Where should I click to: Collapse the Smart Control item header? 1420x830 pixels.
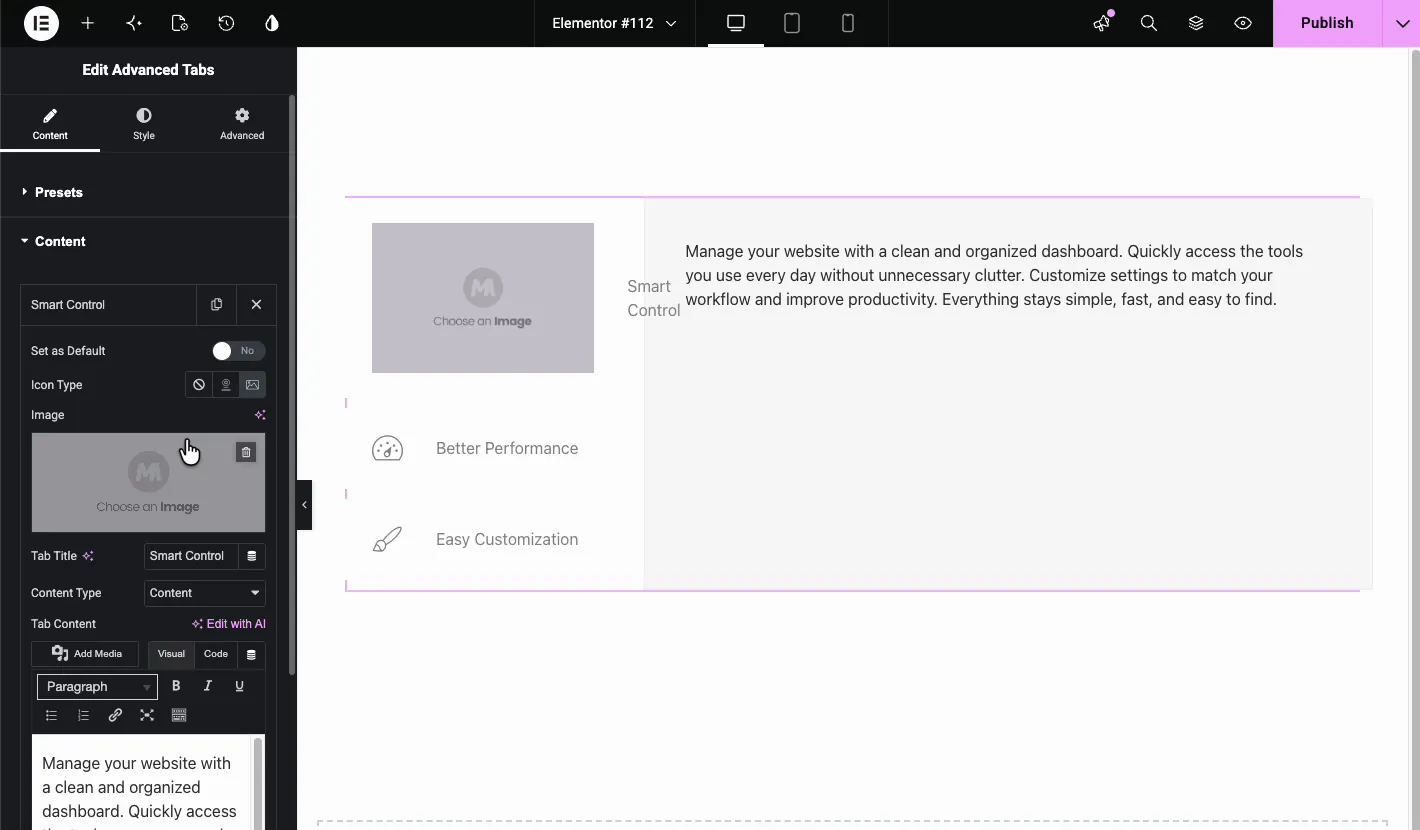coord(108,305)
